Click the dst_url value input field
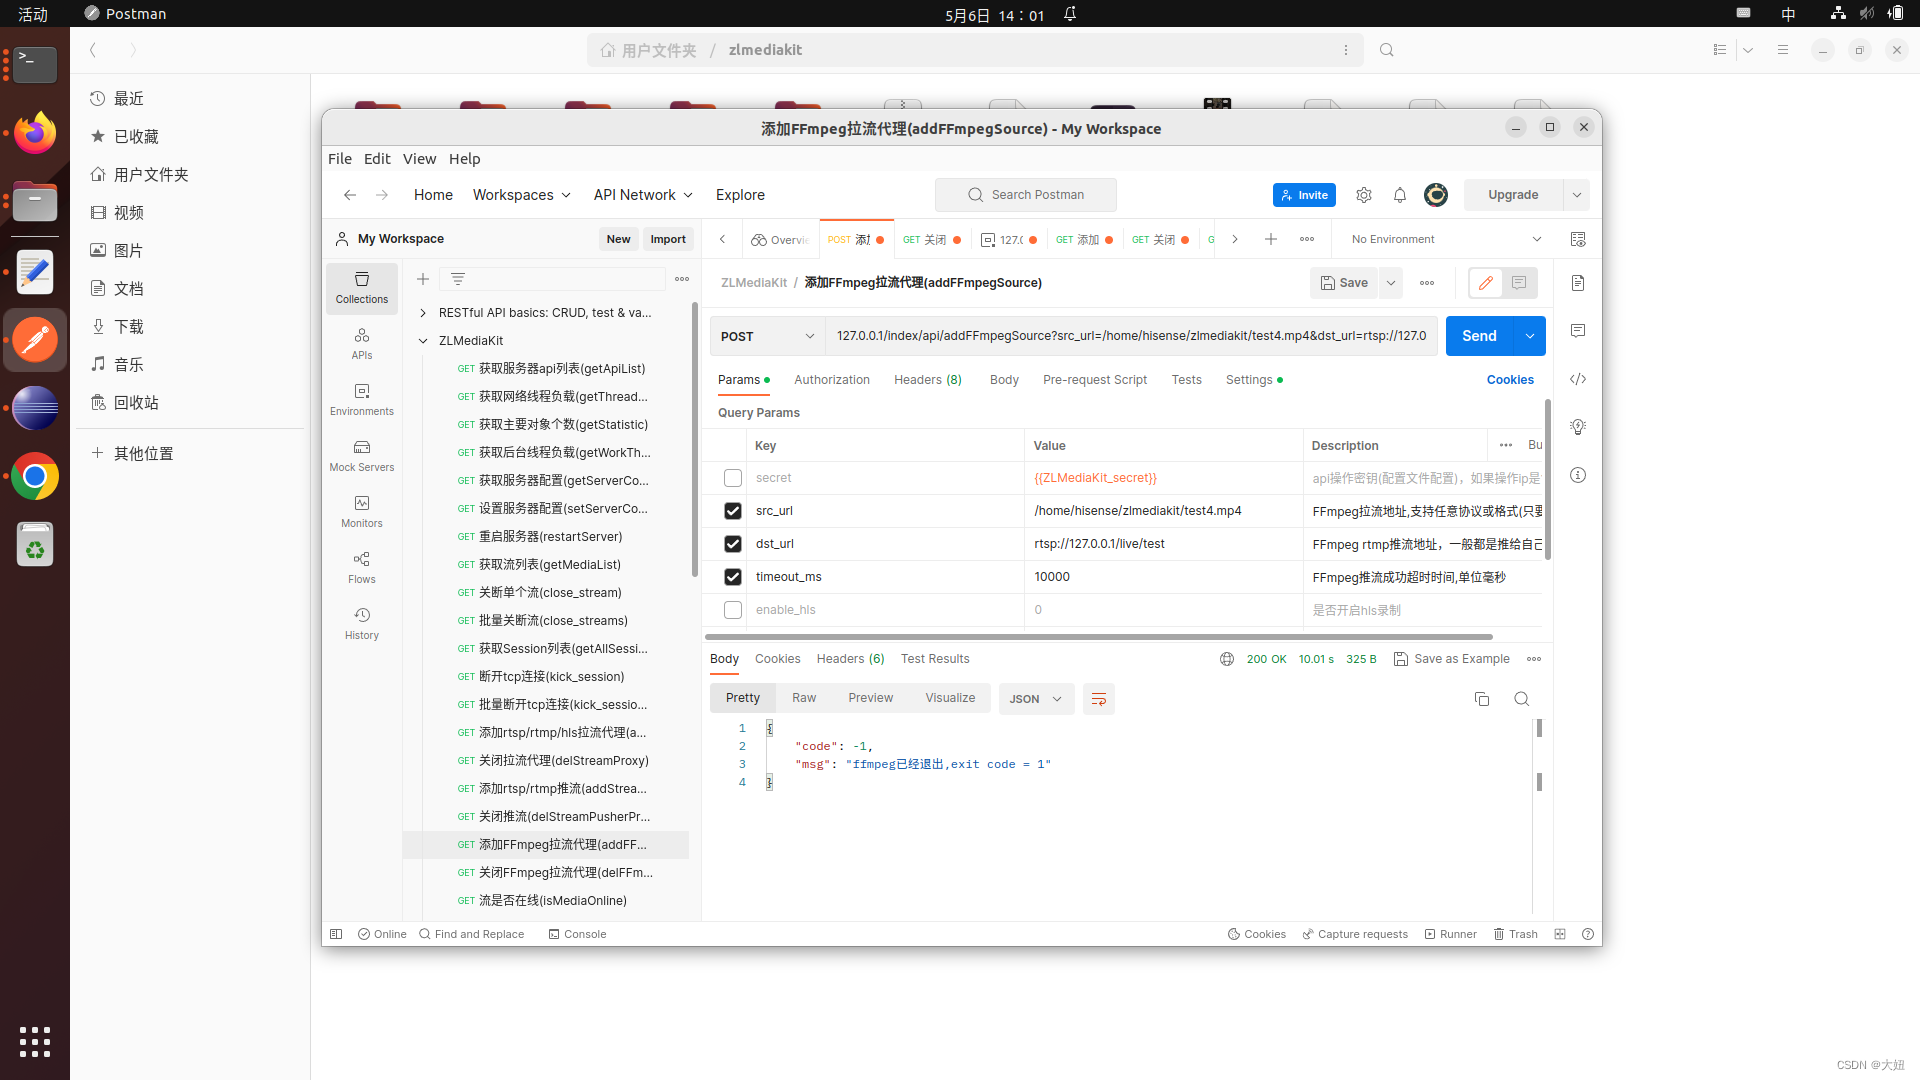Screen dimensions: 1920x1080 tap(1159, 543)
